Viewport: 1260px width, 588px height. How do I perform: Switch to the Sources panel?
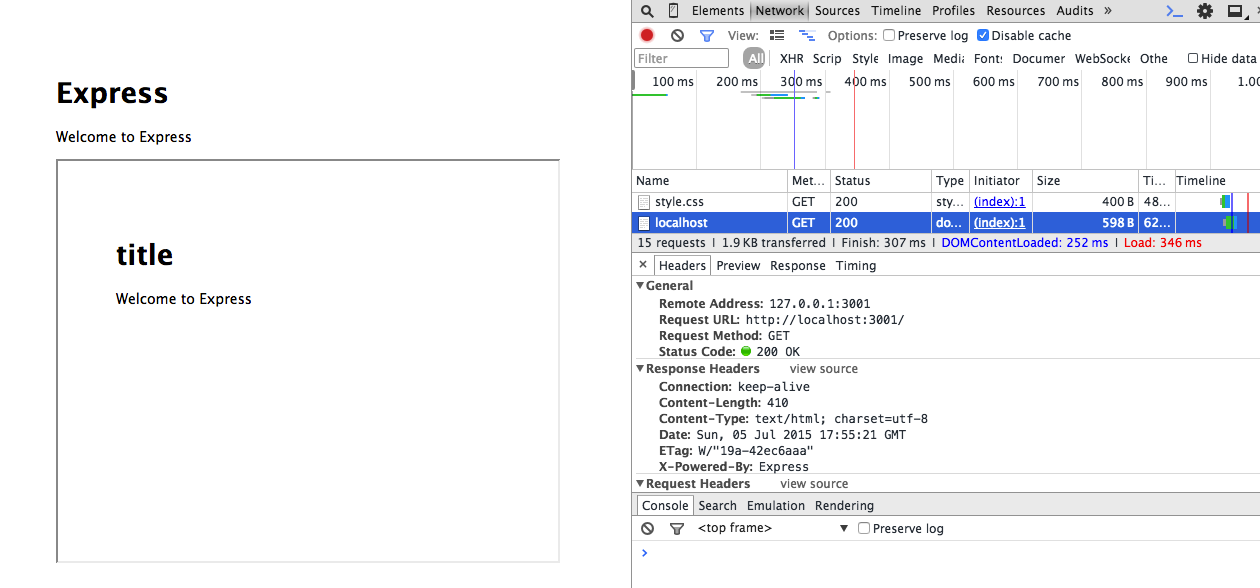tap(837, 11)
